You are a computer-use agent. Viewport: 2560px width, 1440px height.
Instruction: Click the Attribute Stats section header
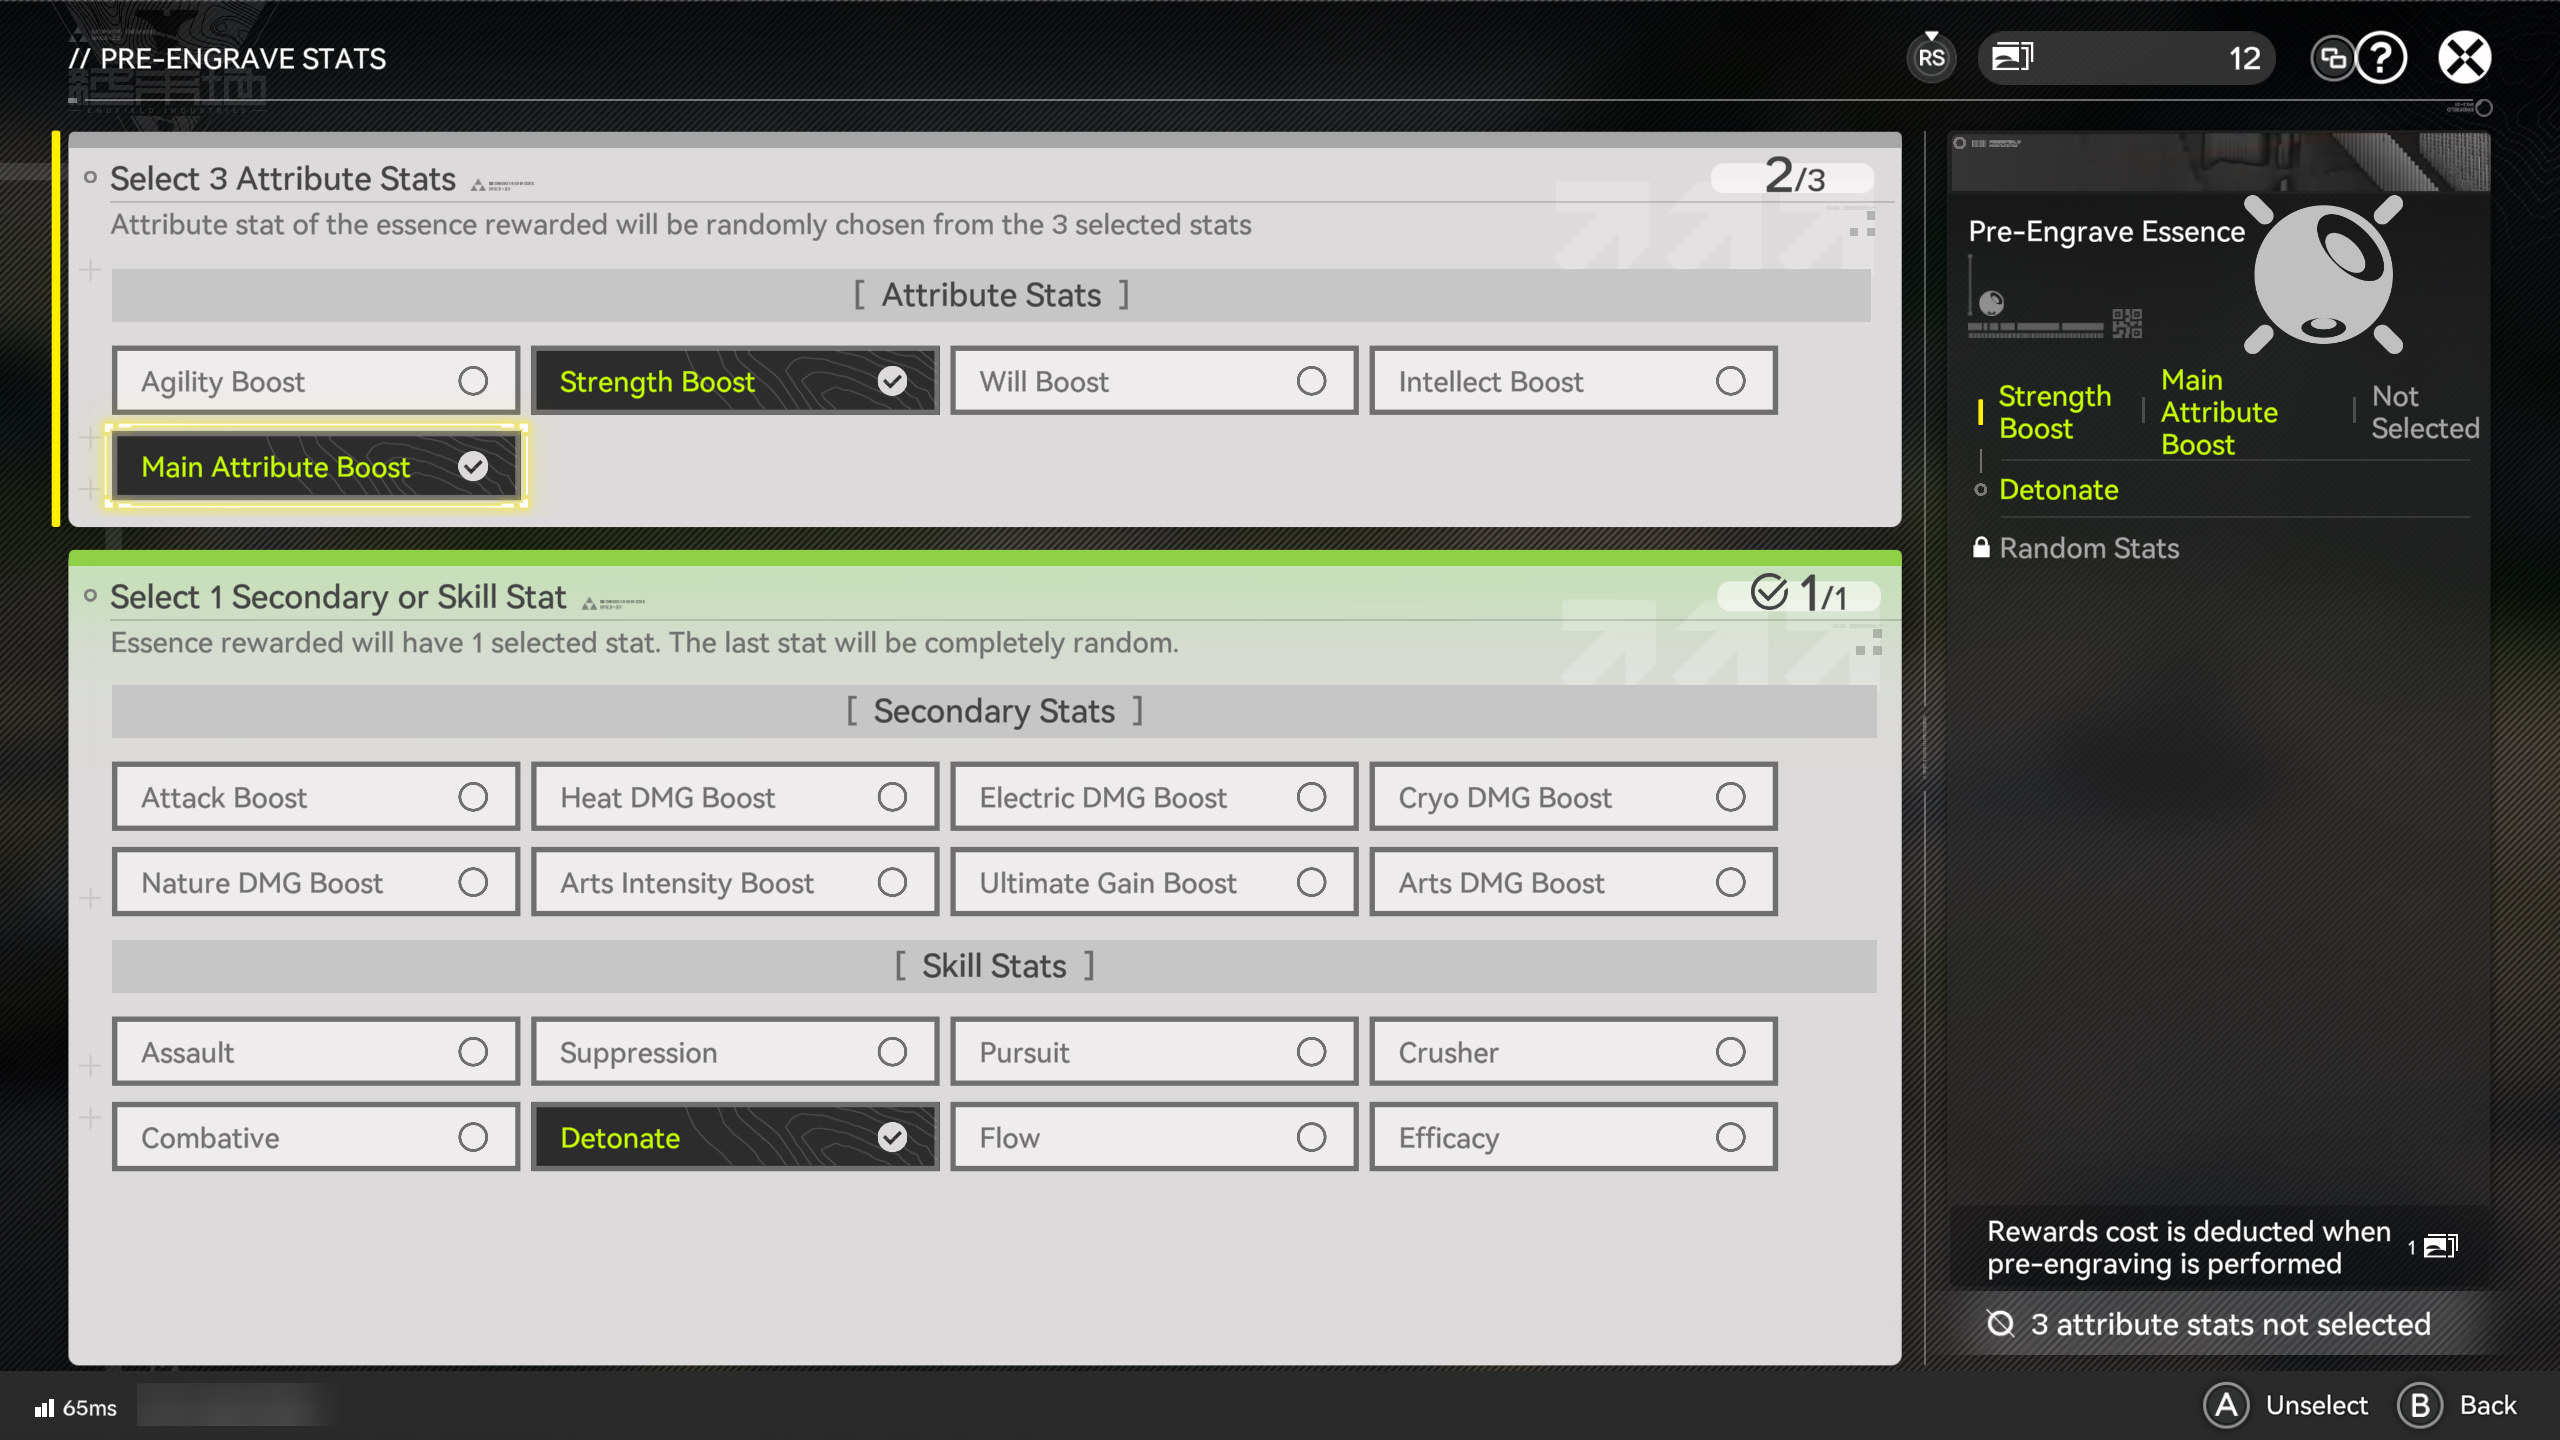point(991,295)
